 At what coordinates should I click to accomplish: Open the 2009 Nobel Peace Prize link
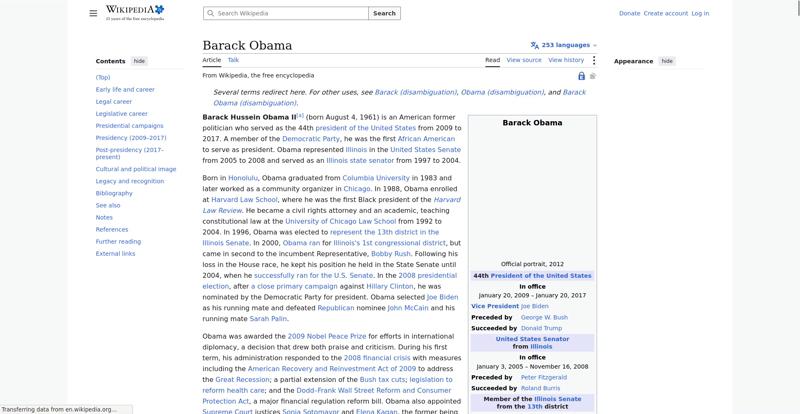coord(327,337)
